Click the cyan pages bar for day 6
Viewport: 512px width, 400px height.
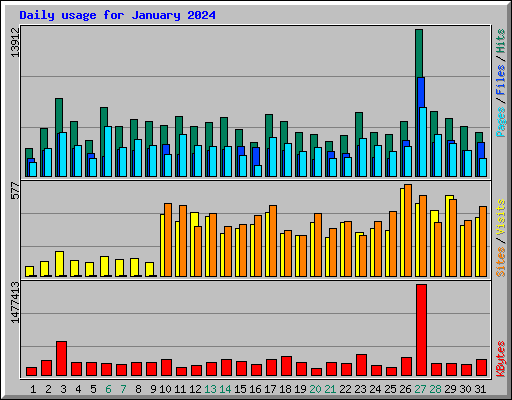[108, 151]
